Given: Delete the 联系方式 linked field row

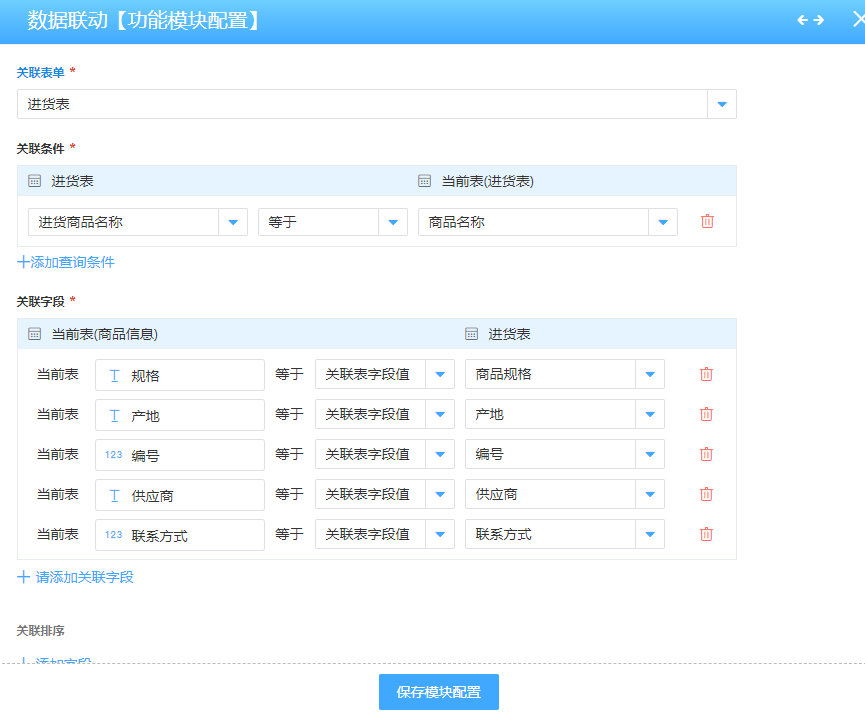Looking at the screenshot, I should tap(706, 534).
